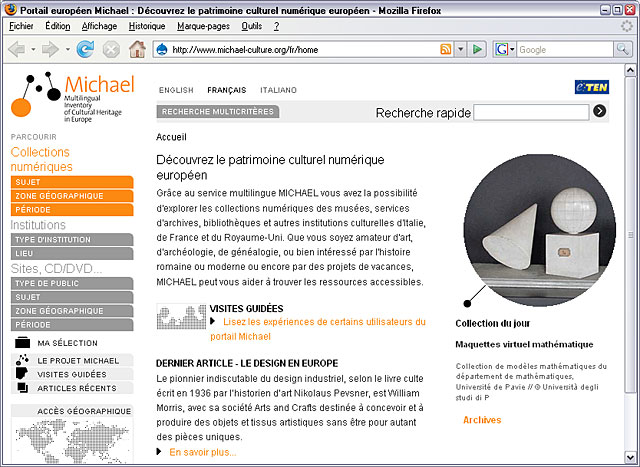Screen dimensions: 640x467
Task: Open the forward history dropdown arrow
Action: (67, 50)
